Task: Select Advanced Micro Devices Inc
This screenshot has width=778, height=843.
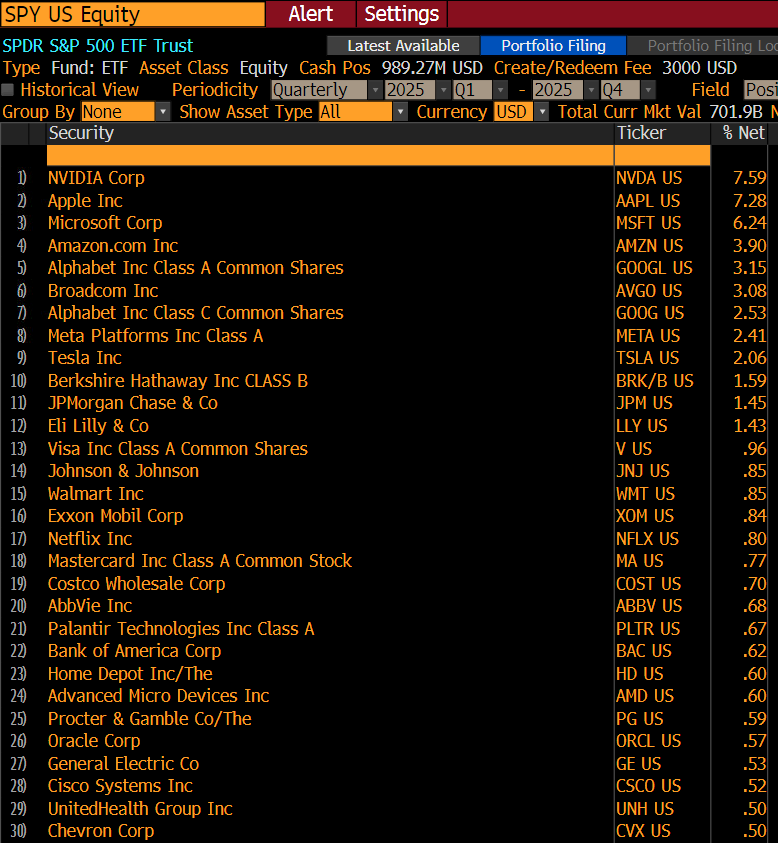Action: click(x=159, y=696)
